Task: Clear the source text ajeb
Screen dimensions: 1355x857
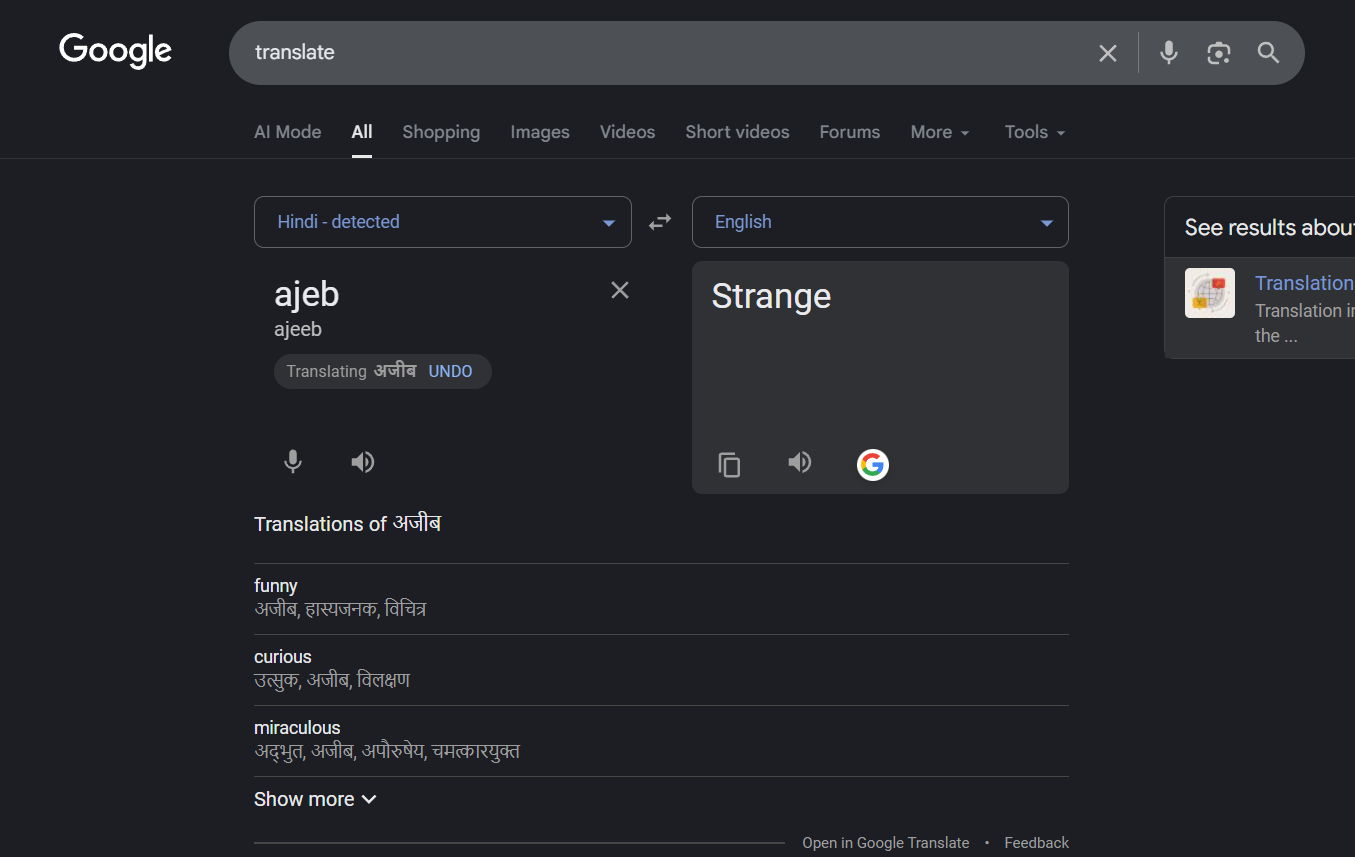Action: 620,290
